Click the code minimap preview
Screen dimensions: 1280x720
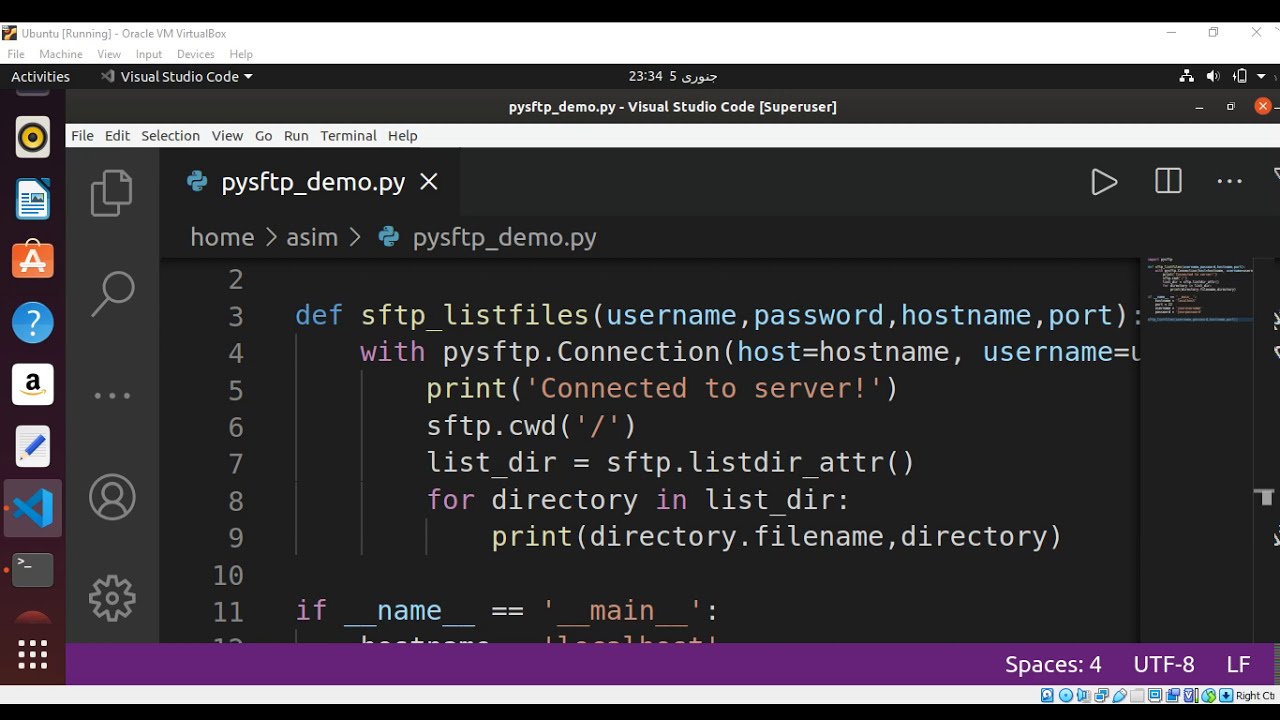coord(1197,289)
